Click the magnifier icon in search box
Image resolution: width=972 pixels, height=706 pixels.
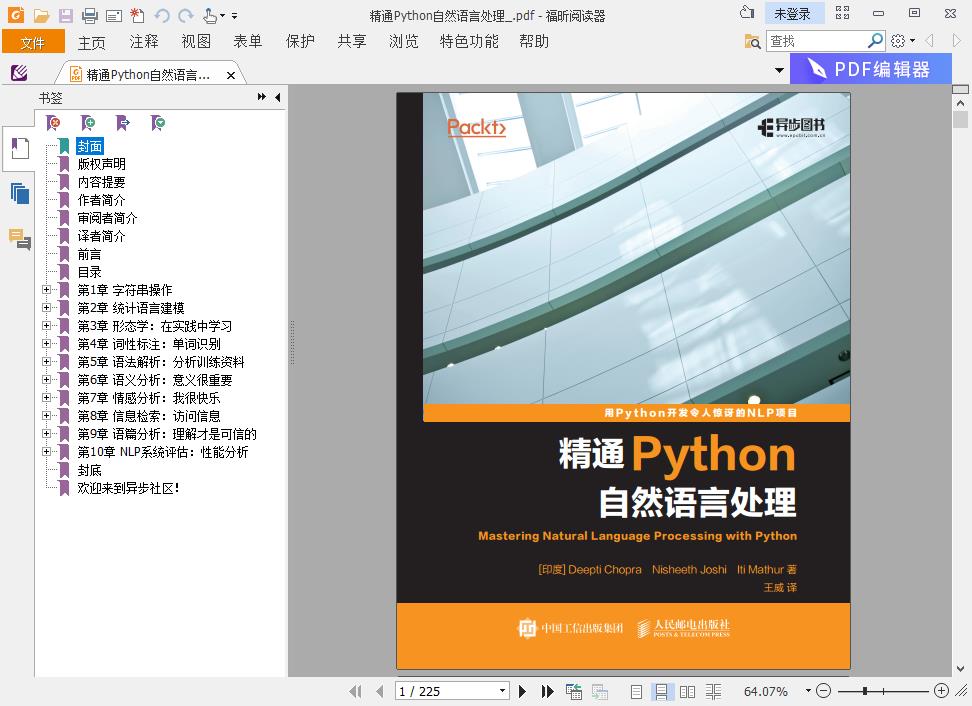(x=875, y=41)
